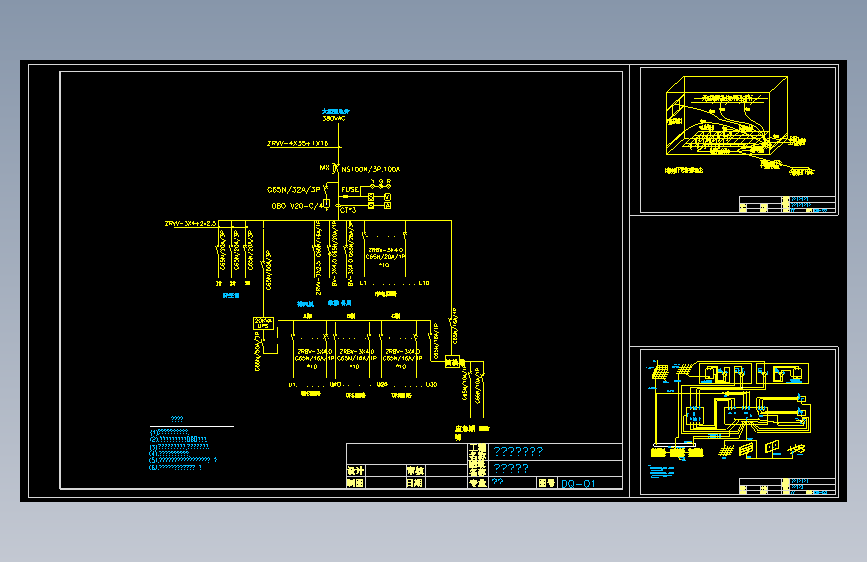Click the 制图 cell in title block
867x562 pixels.
coord(355,483)
